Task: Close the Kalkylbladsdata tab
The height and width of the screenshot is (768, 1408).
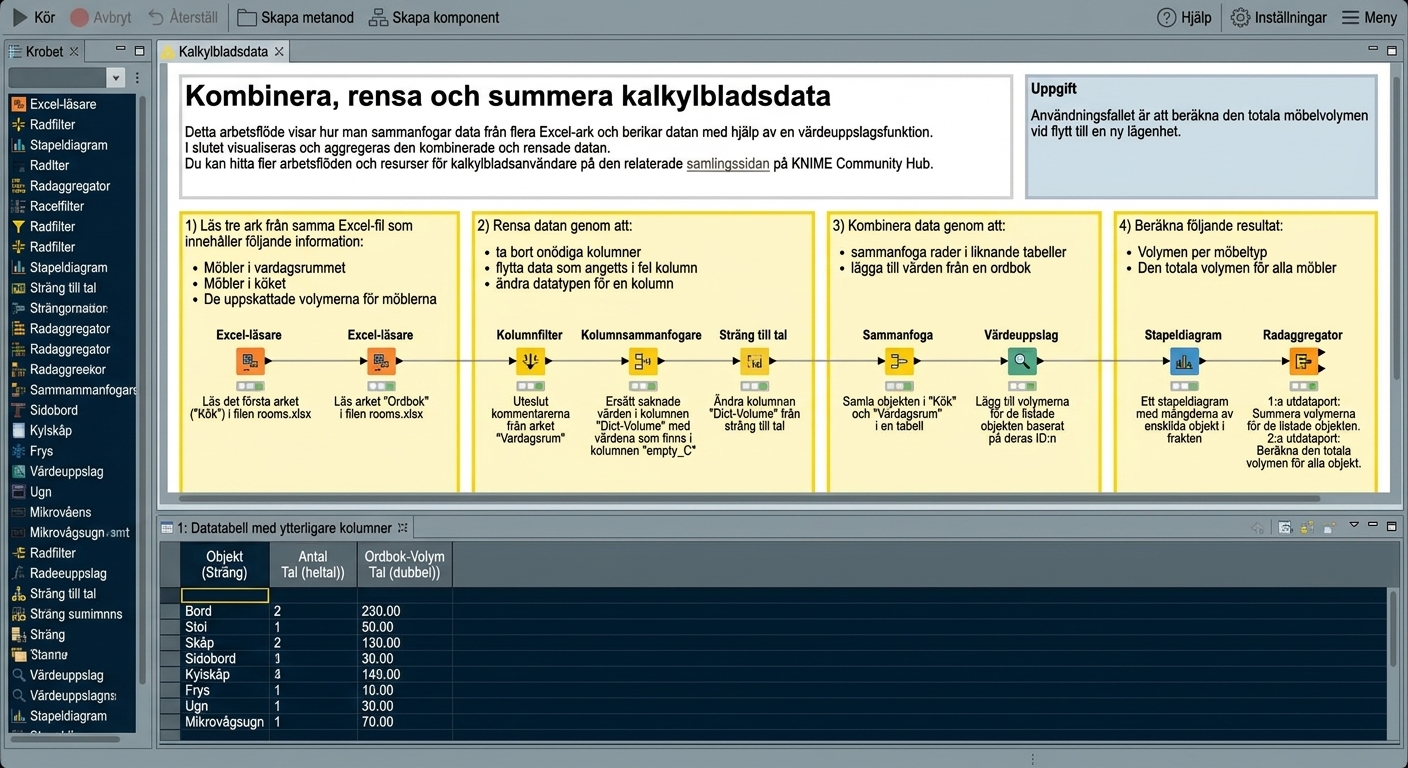Action: [x=279, y=51]
